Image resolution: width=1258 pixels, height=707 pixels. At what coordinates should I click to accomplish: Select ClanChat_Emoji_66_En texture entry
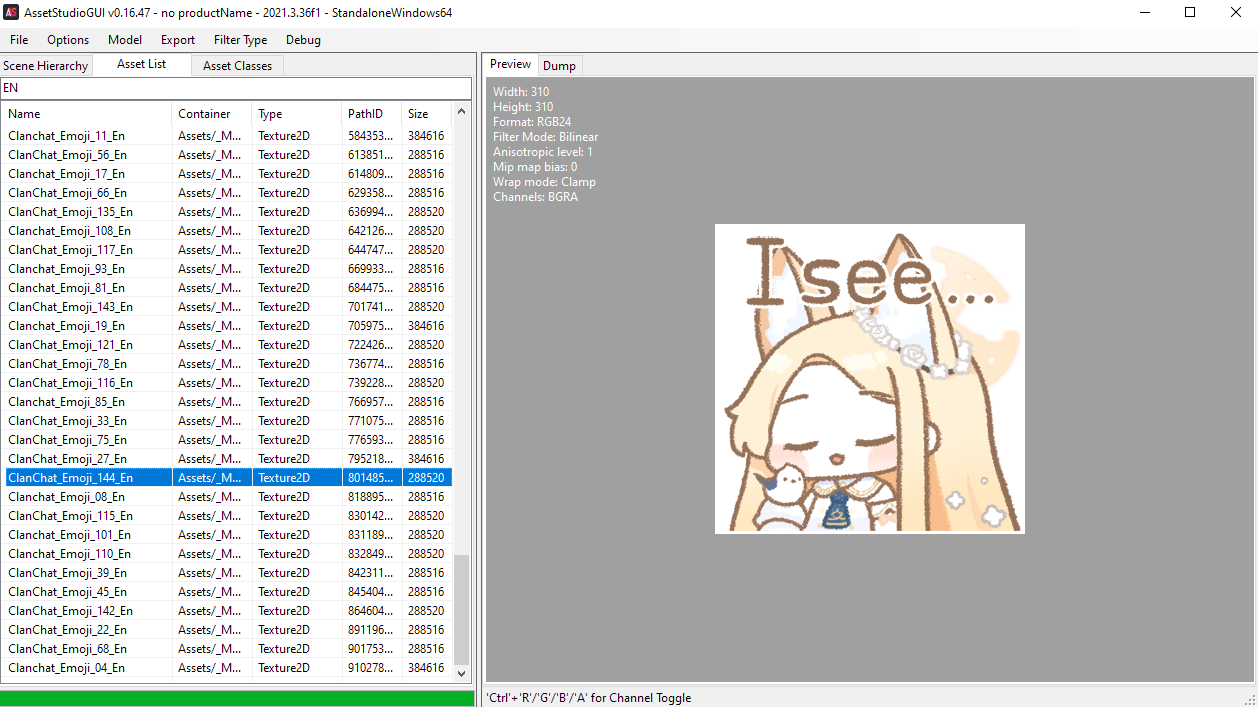[229, 193]
